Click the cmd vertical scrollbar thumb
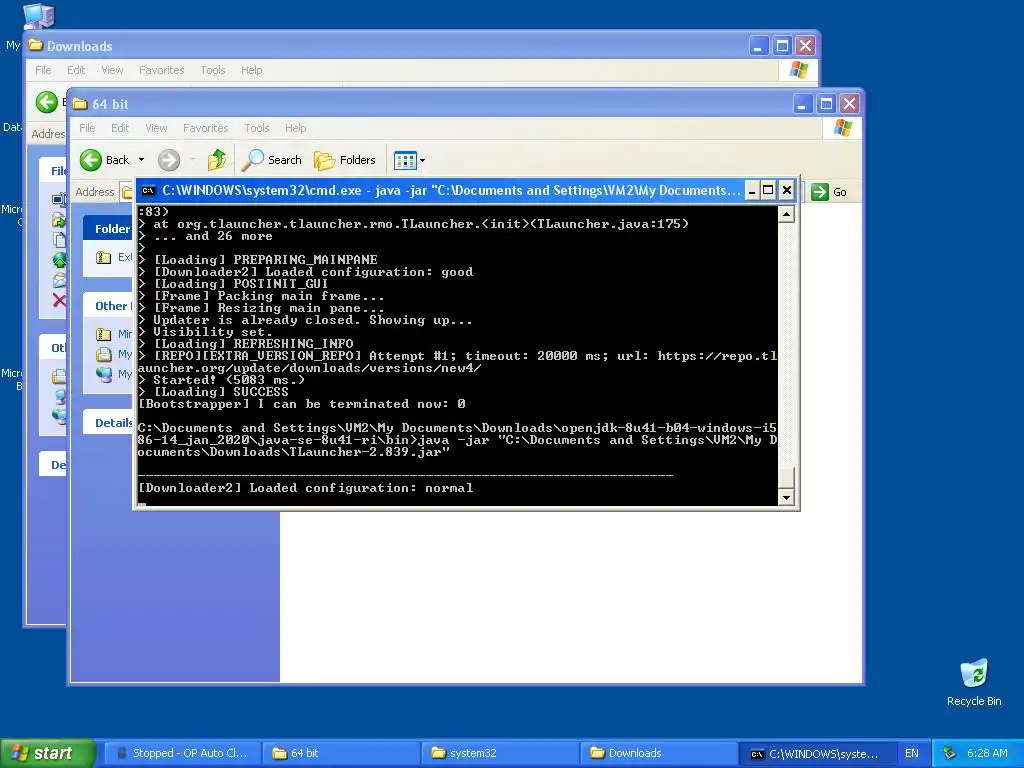Screen dimensions: 1024x768 [x=786, y=478]
